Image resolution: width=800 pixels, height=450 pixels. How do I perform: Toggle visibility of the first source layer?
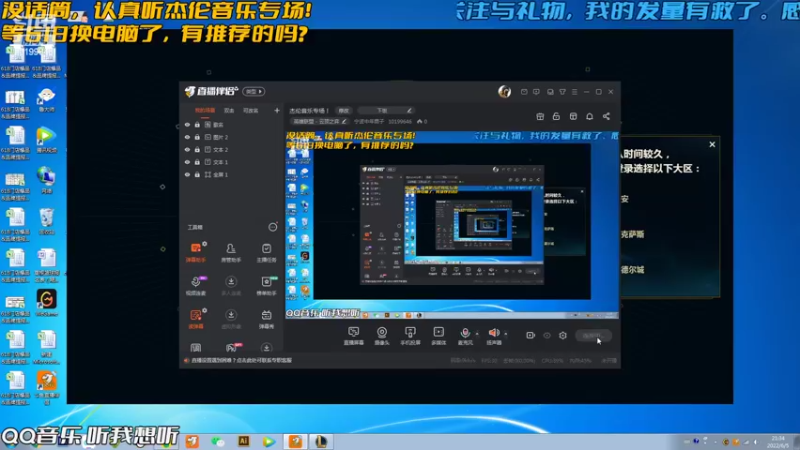[x=187, y=124]
